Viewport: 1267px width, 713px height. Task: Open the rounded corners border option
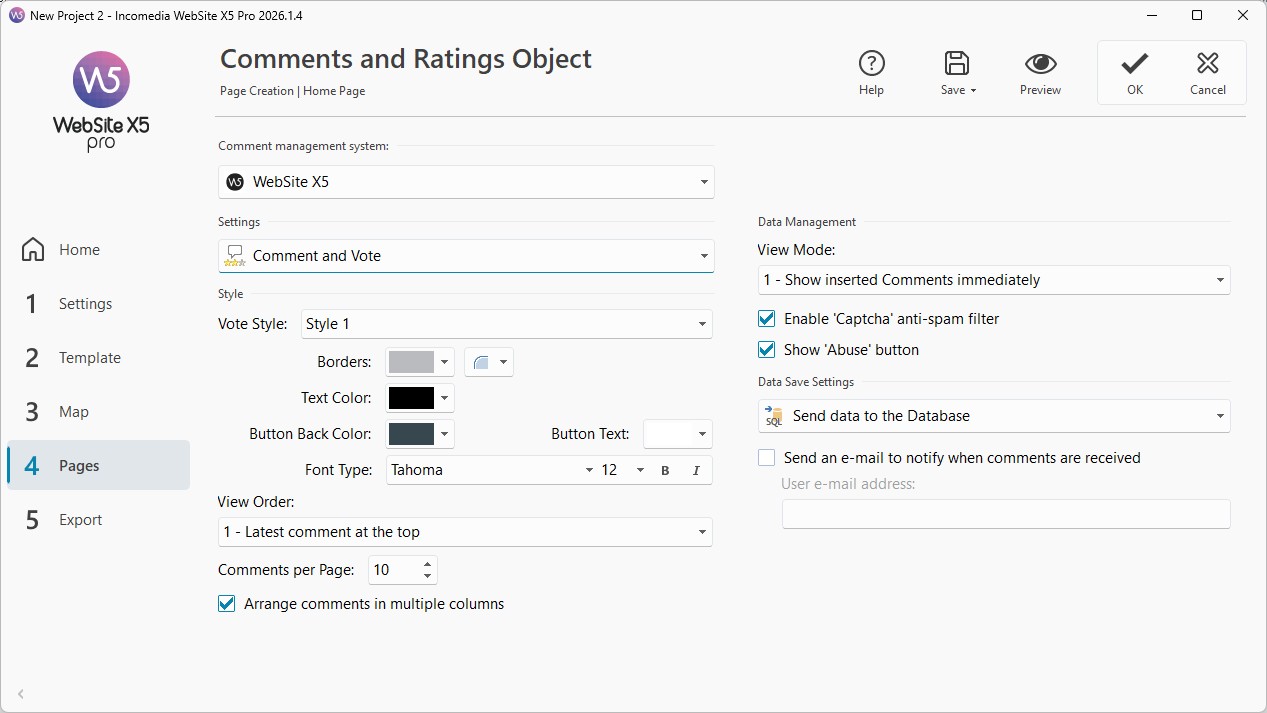pyautogui.click(x=488, y=362)
